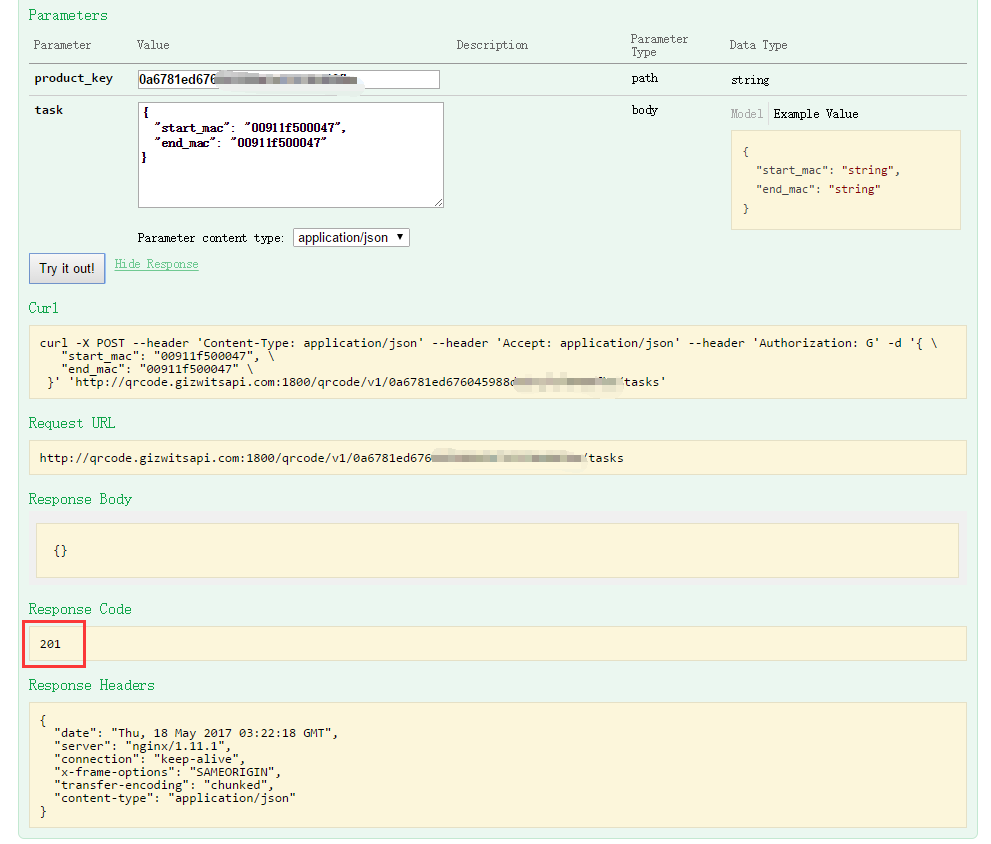Click the Curl section heading

[44, 308]
